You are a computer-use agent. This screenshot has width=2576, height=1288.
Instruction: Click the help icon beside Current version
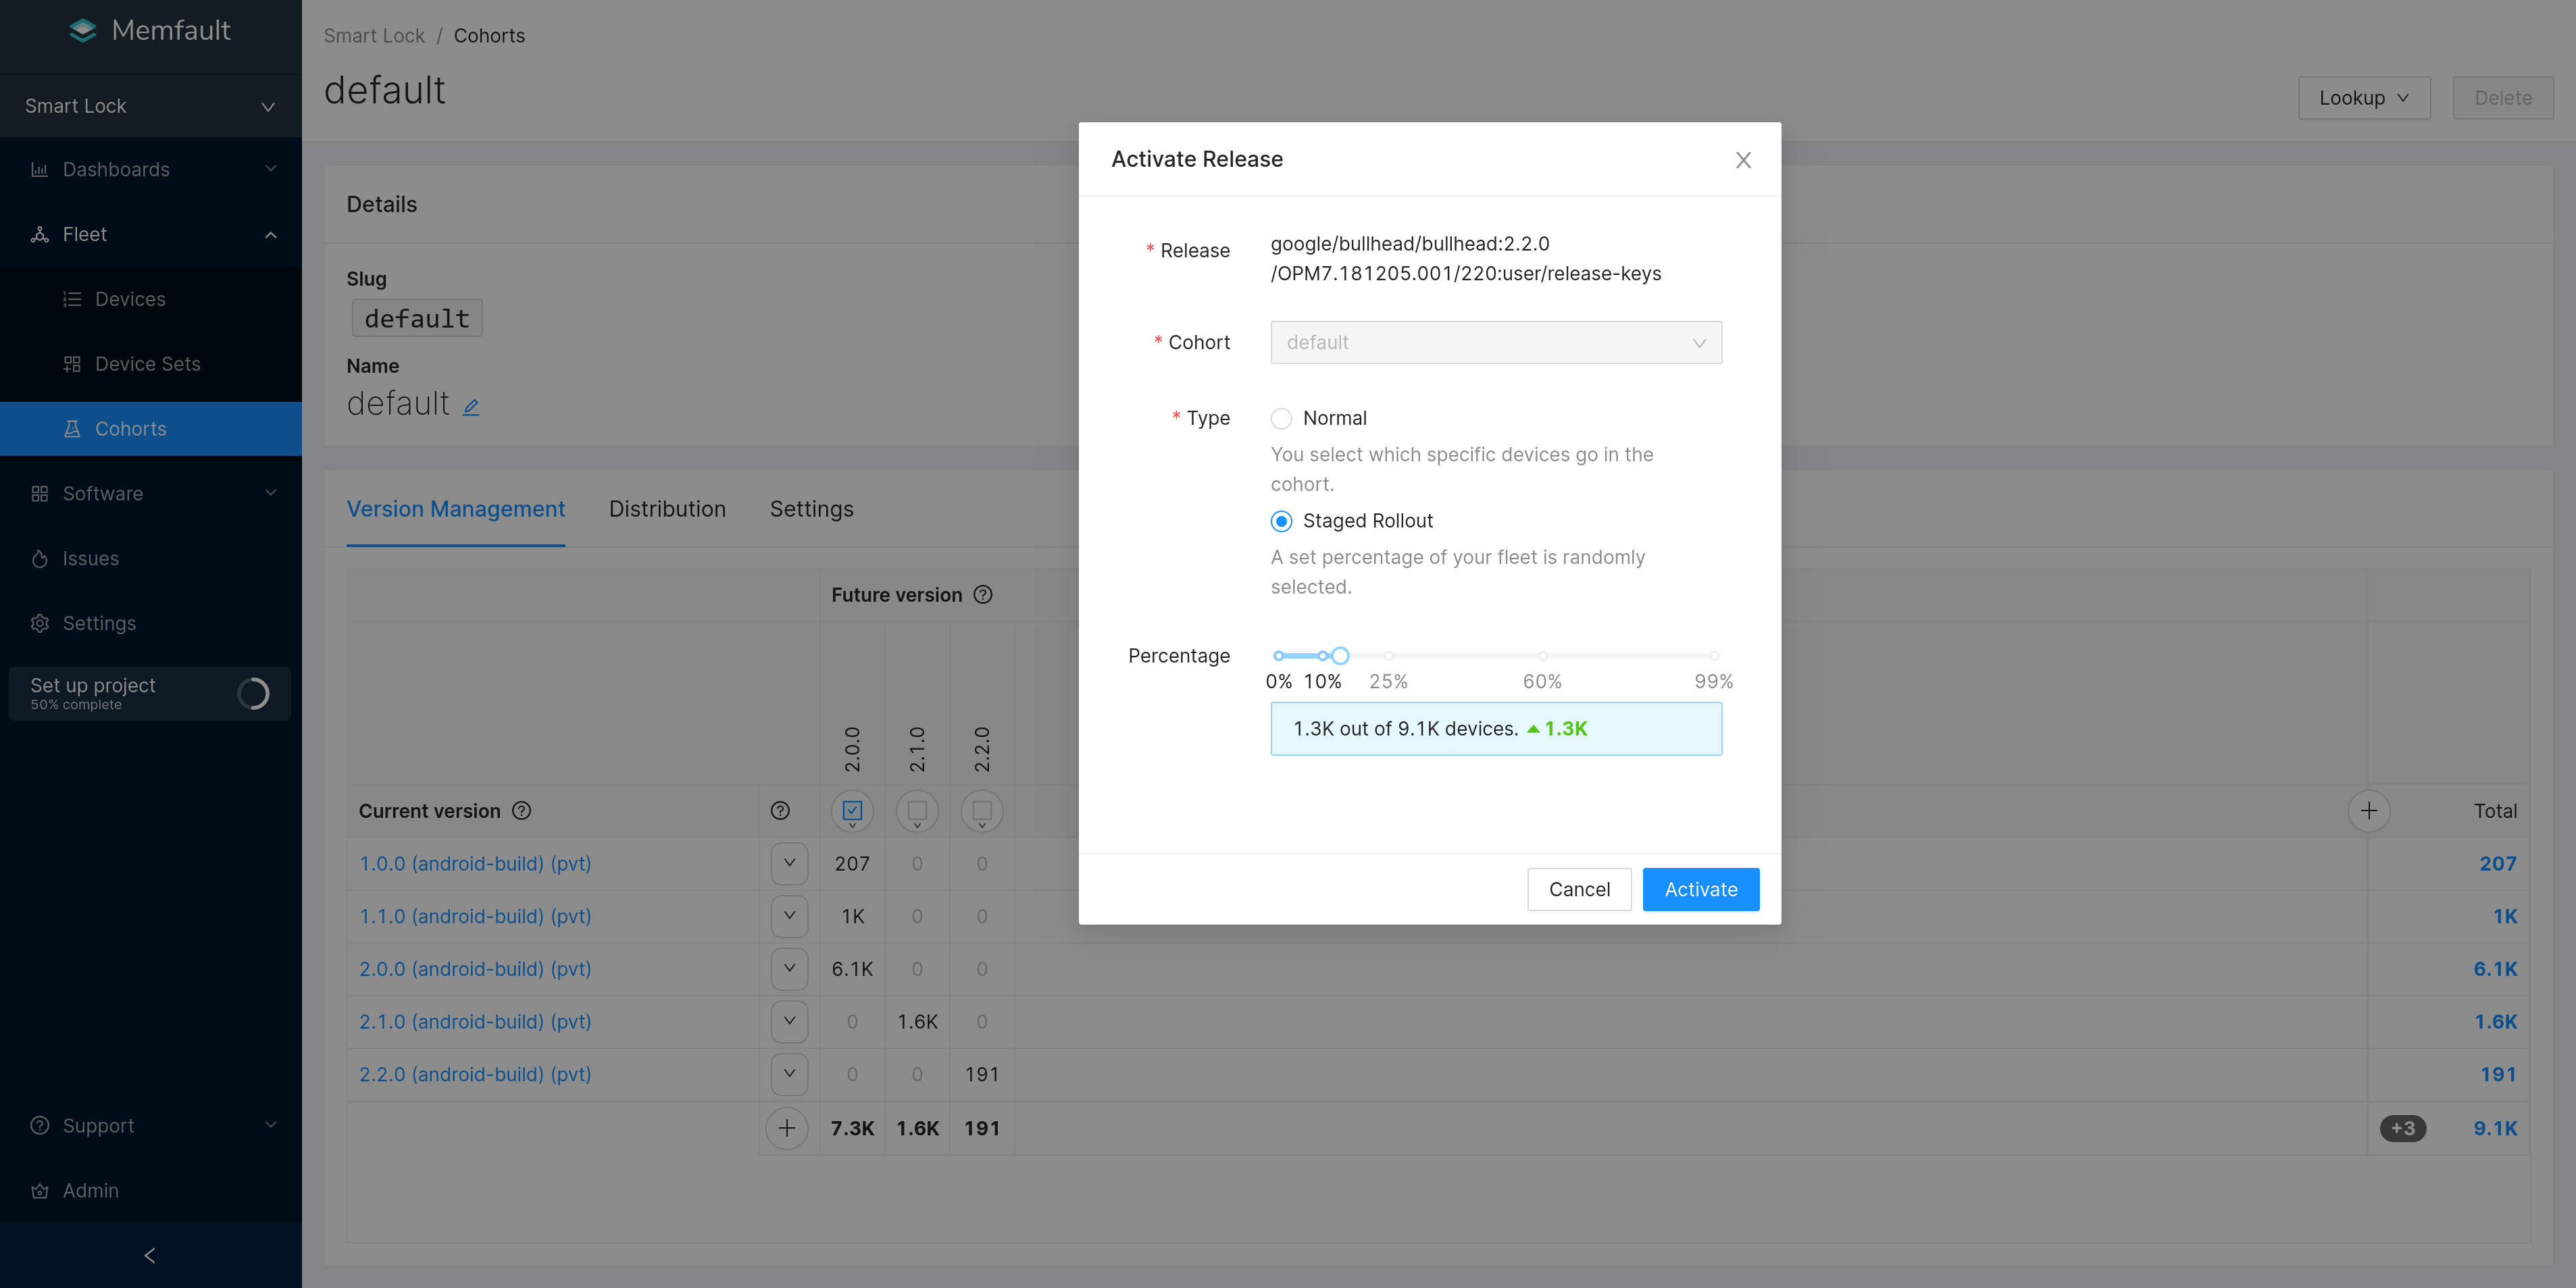click(x=522, y=811)
